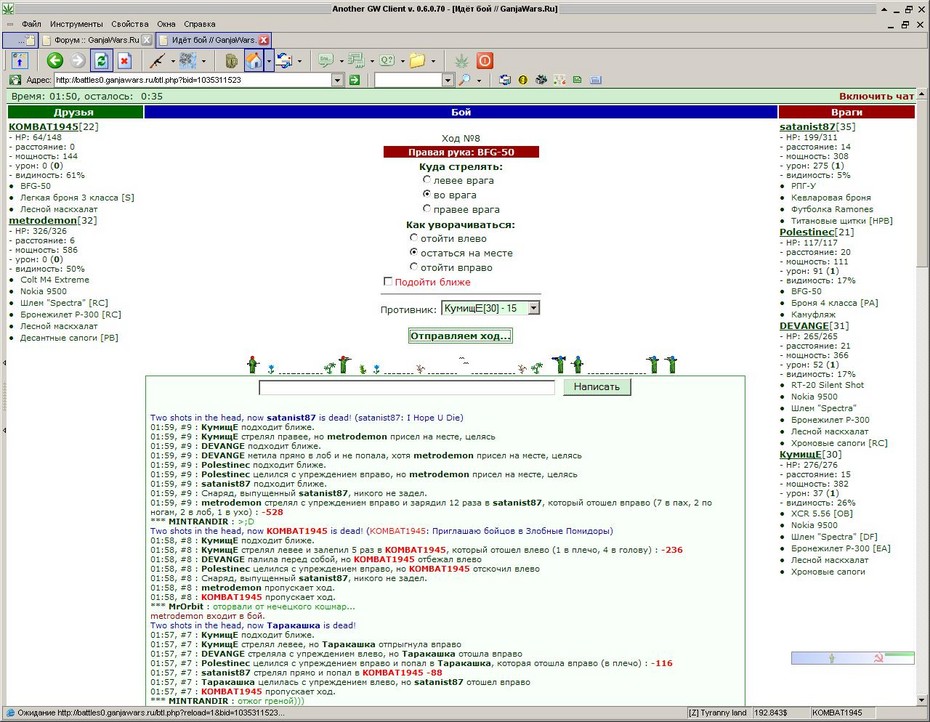Screen dimensions: 930x722
Task: Click the yellow folder toolbar icon
Action: pos(418,61)
